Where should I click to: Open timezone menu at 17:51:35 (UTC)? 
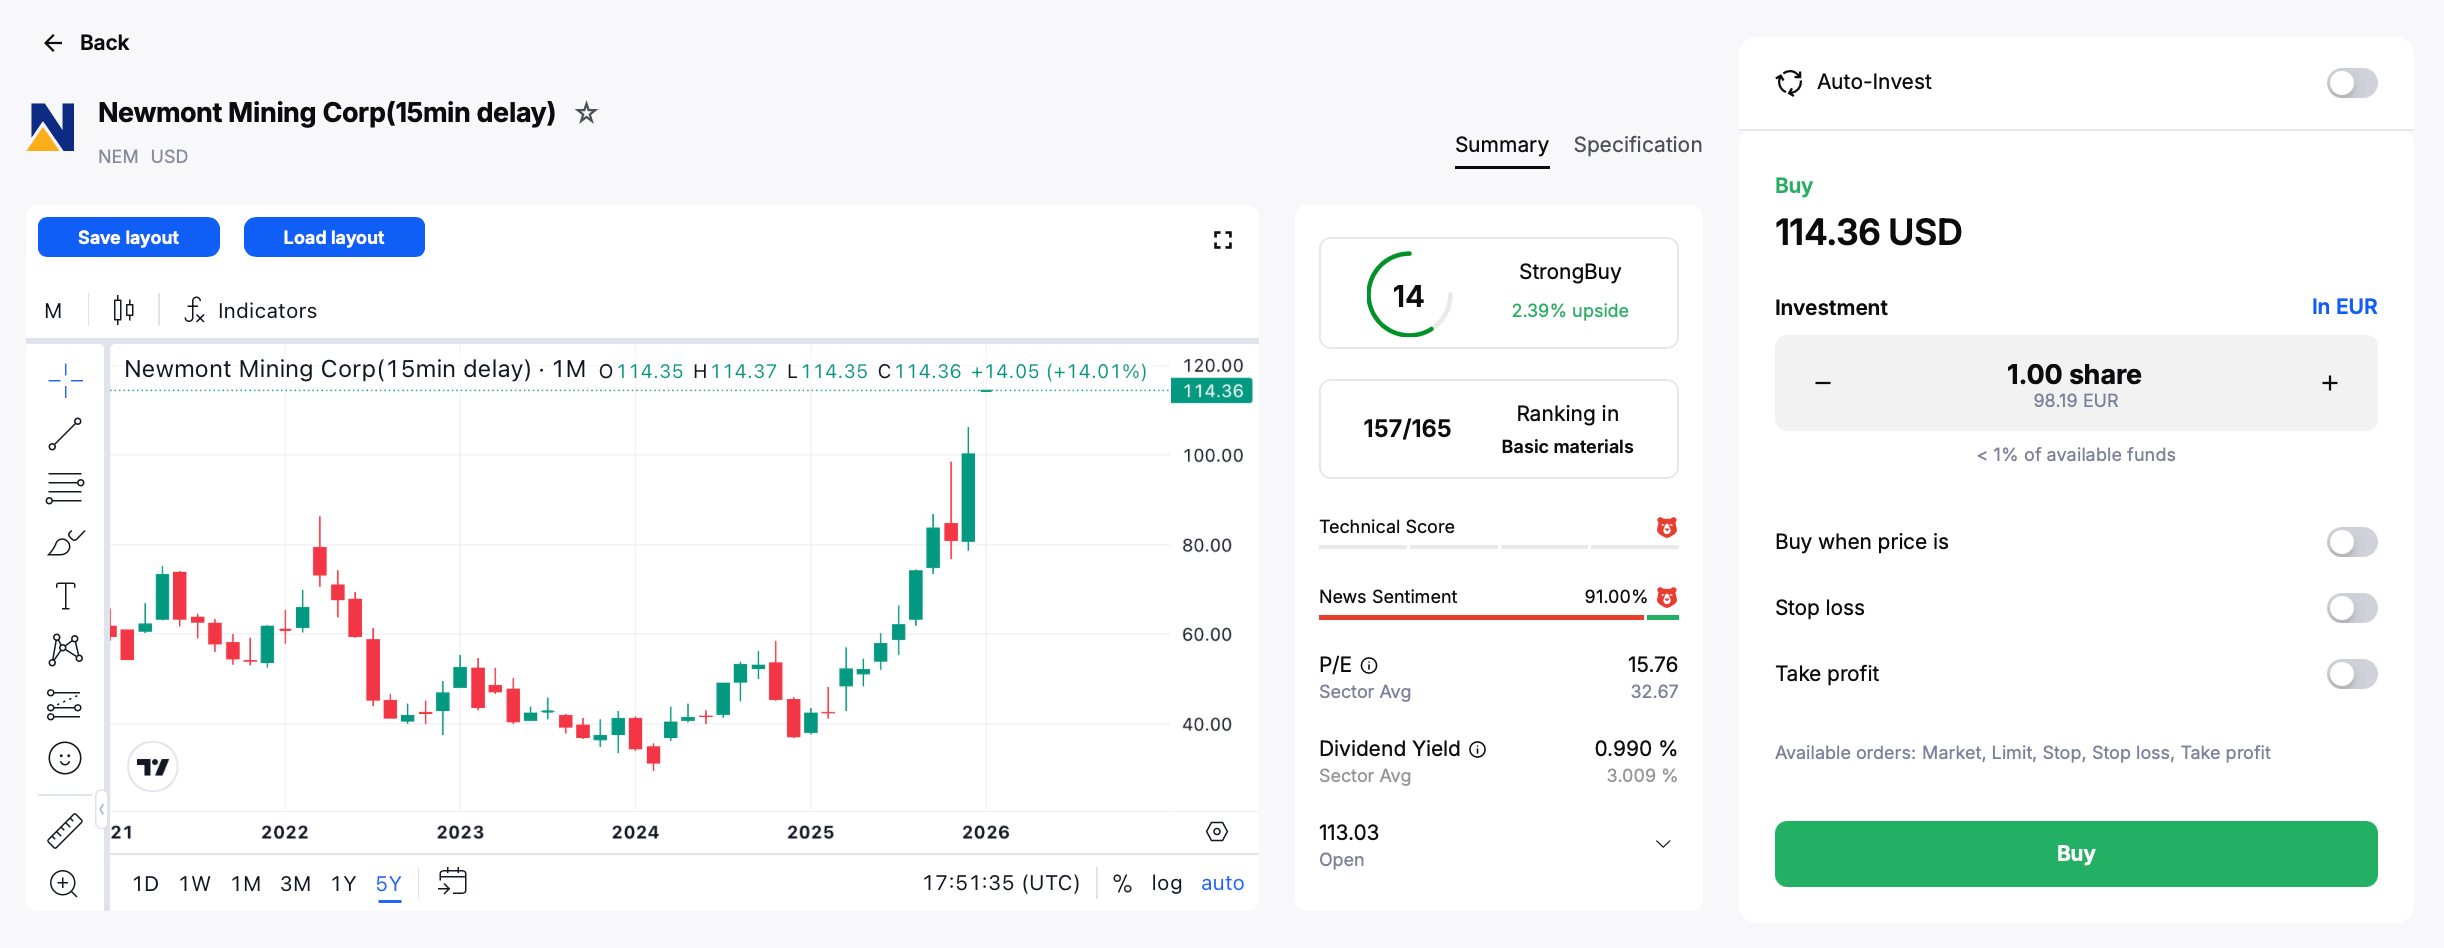1001,884
